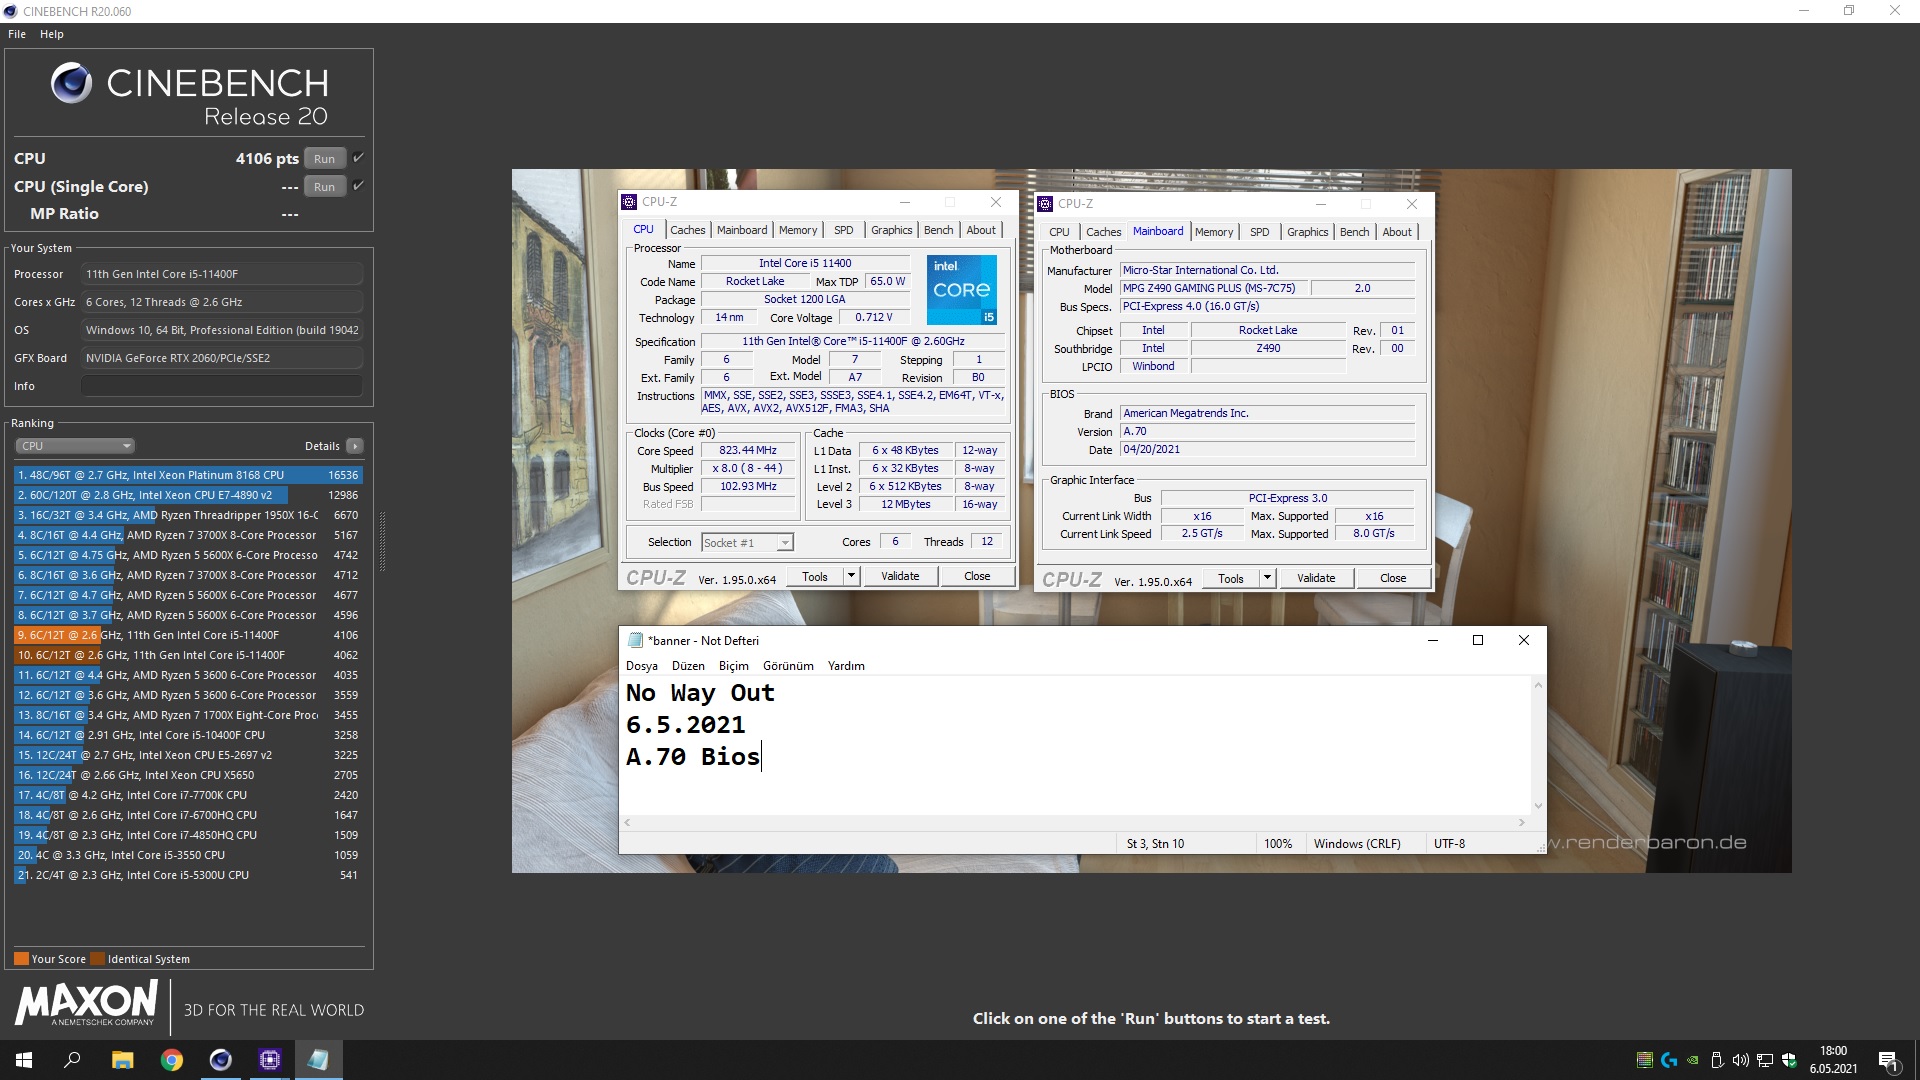Open Windows taskbar search
Screen dimensions: 1920x1080
point(72,1060)
